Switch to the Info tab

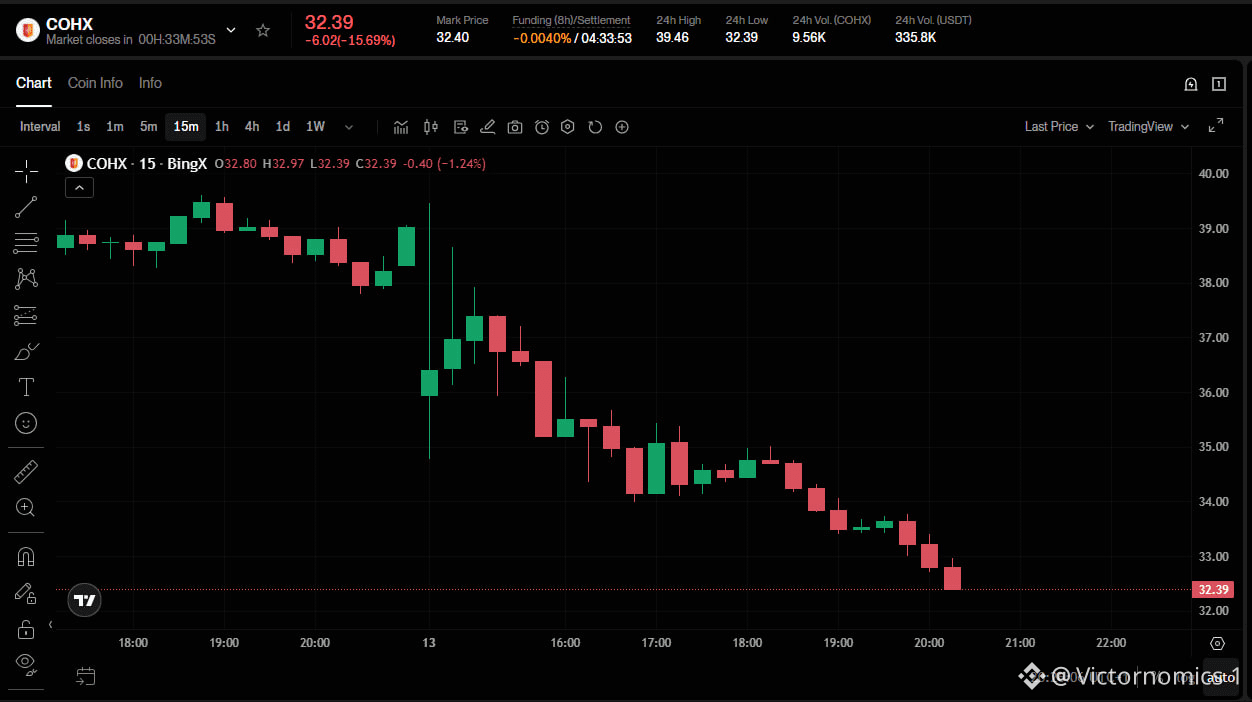pyautogui.click(x=150, y=83)
